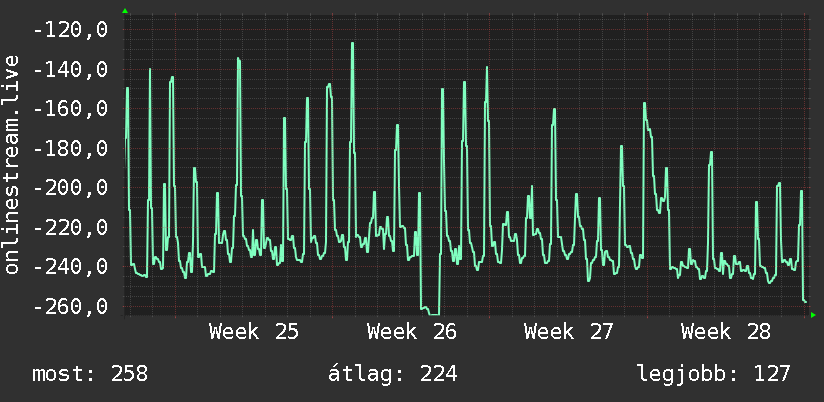The width and height of the screenshot is (824, 402).
Task: Click the -200,0 Y-axis label
Action: pyautogui.click(x=70, y=188)
